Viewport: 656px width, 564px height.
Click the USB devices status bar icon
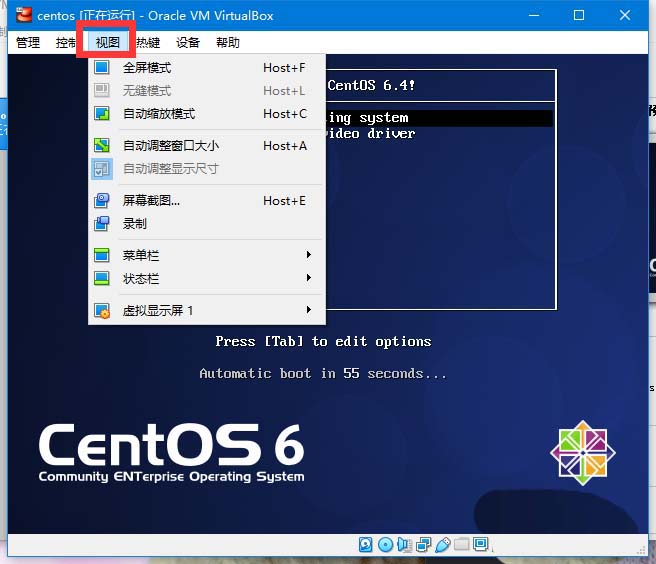click(443, 544)
